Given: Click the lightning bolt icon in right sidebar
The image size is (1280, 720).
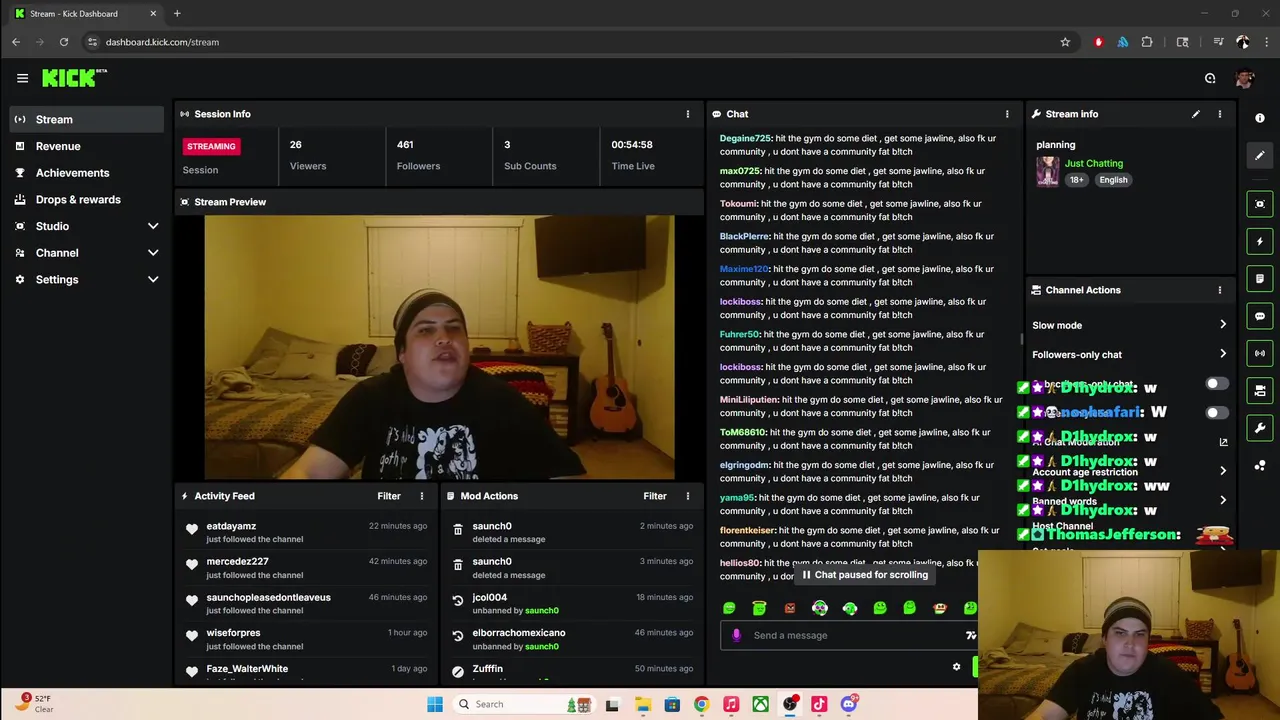Looking at the screenshot, I should 1260,241.
